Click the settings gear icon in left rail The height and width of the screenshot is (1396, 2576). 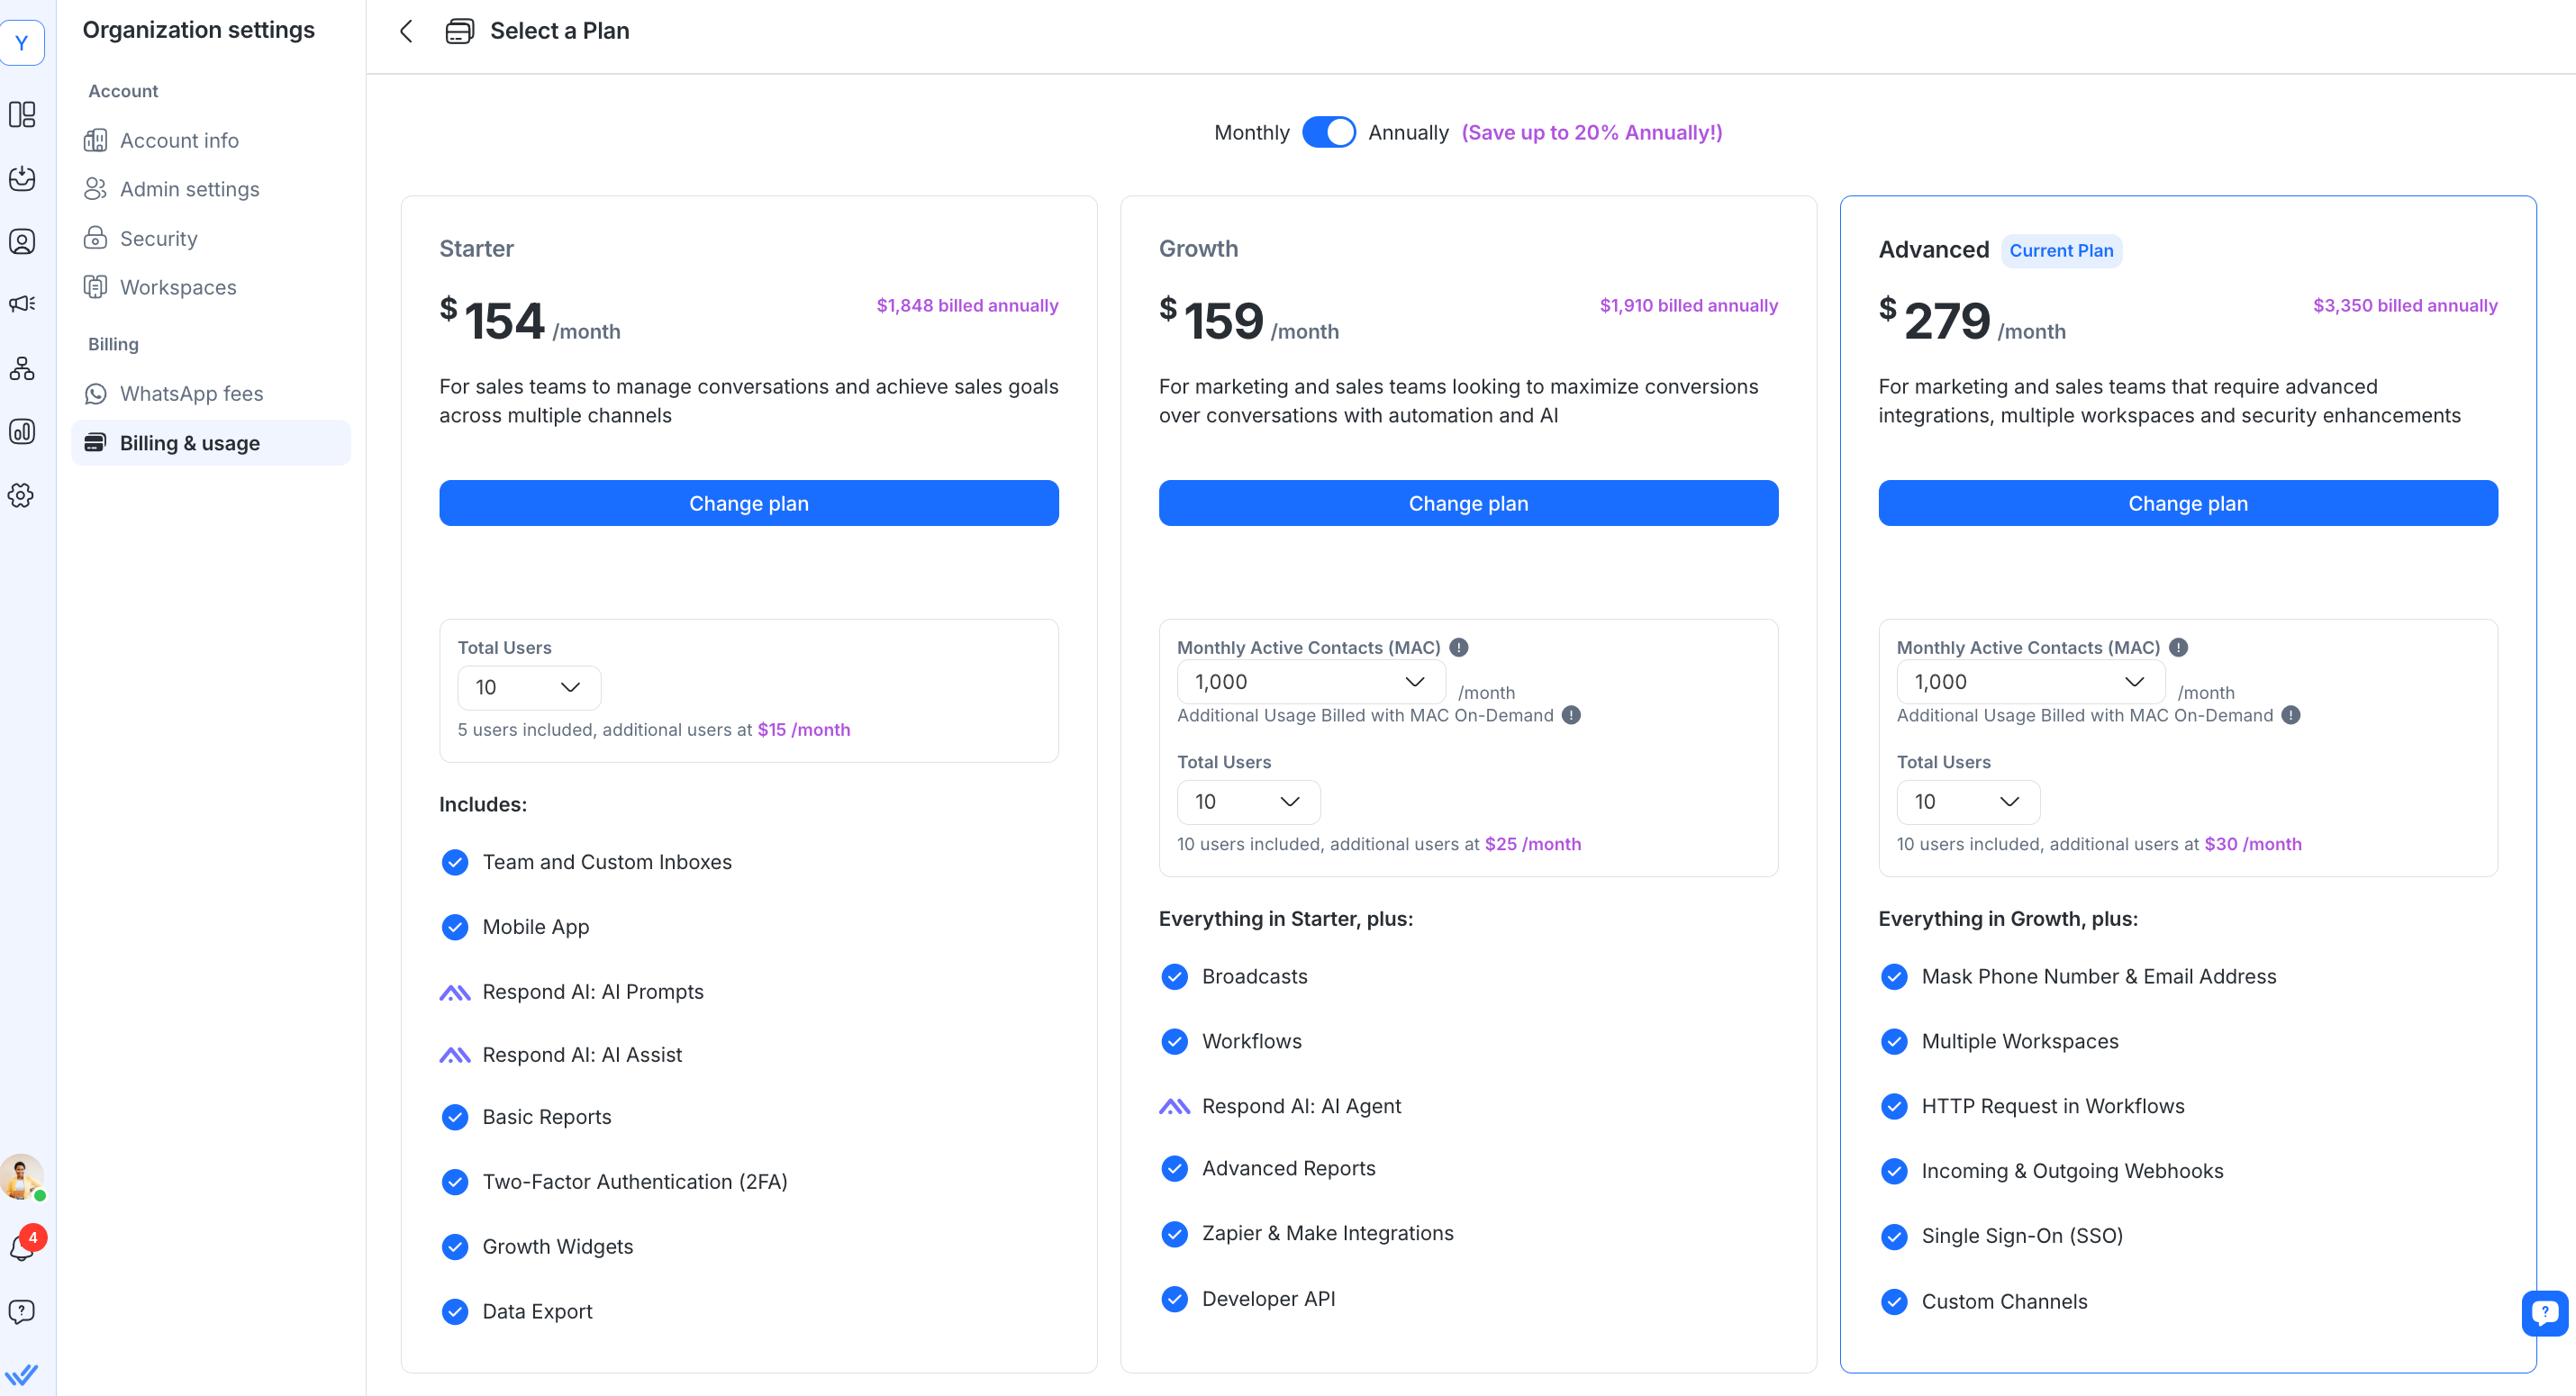tap(22, 495)
